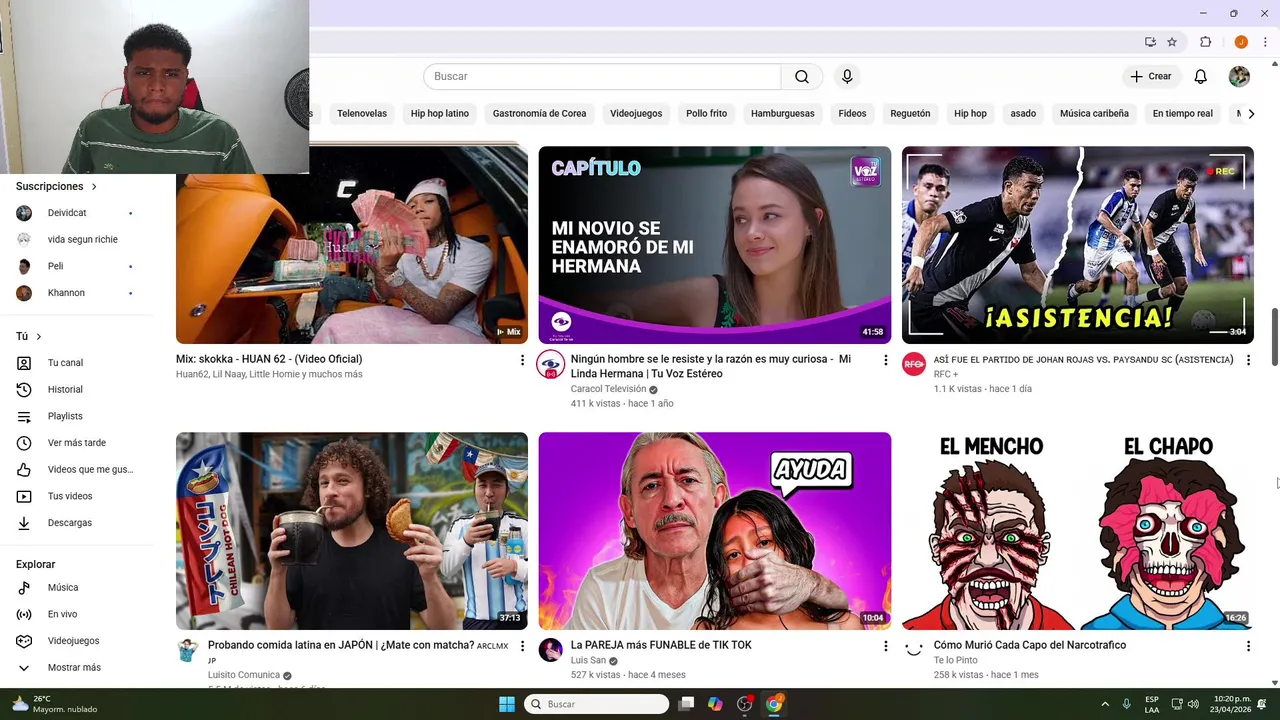The height and width of the screenshot is (720, 1280).
Task: Open Chrome from the taskbar
Action: 774,704
